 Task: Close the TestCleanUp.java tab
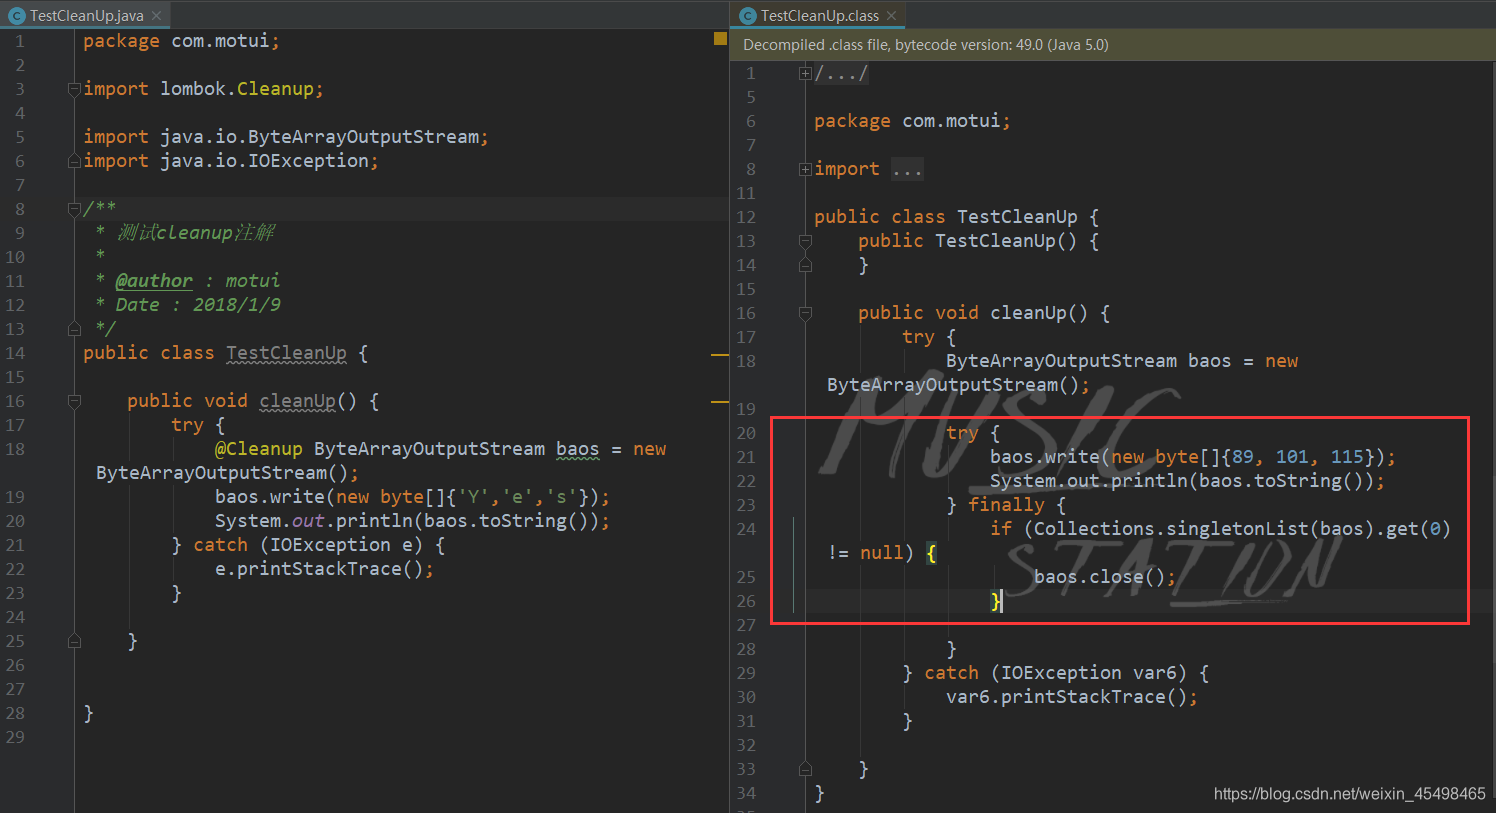pos(156,16)
